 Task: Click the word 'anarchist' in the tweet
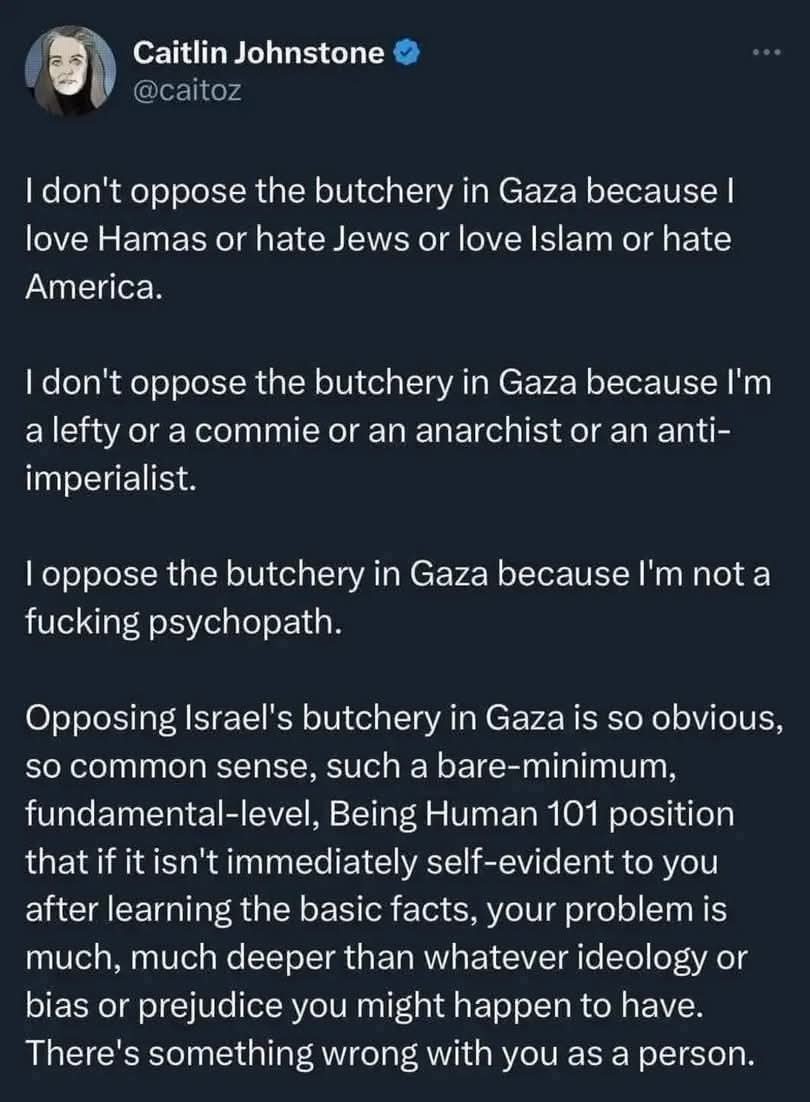[489, 430]
